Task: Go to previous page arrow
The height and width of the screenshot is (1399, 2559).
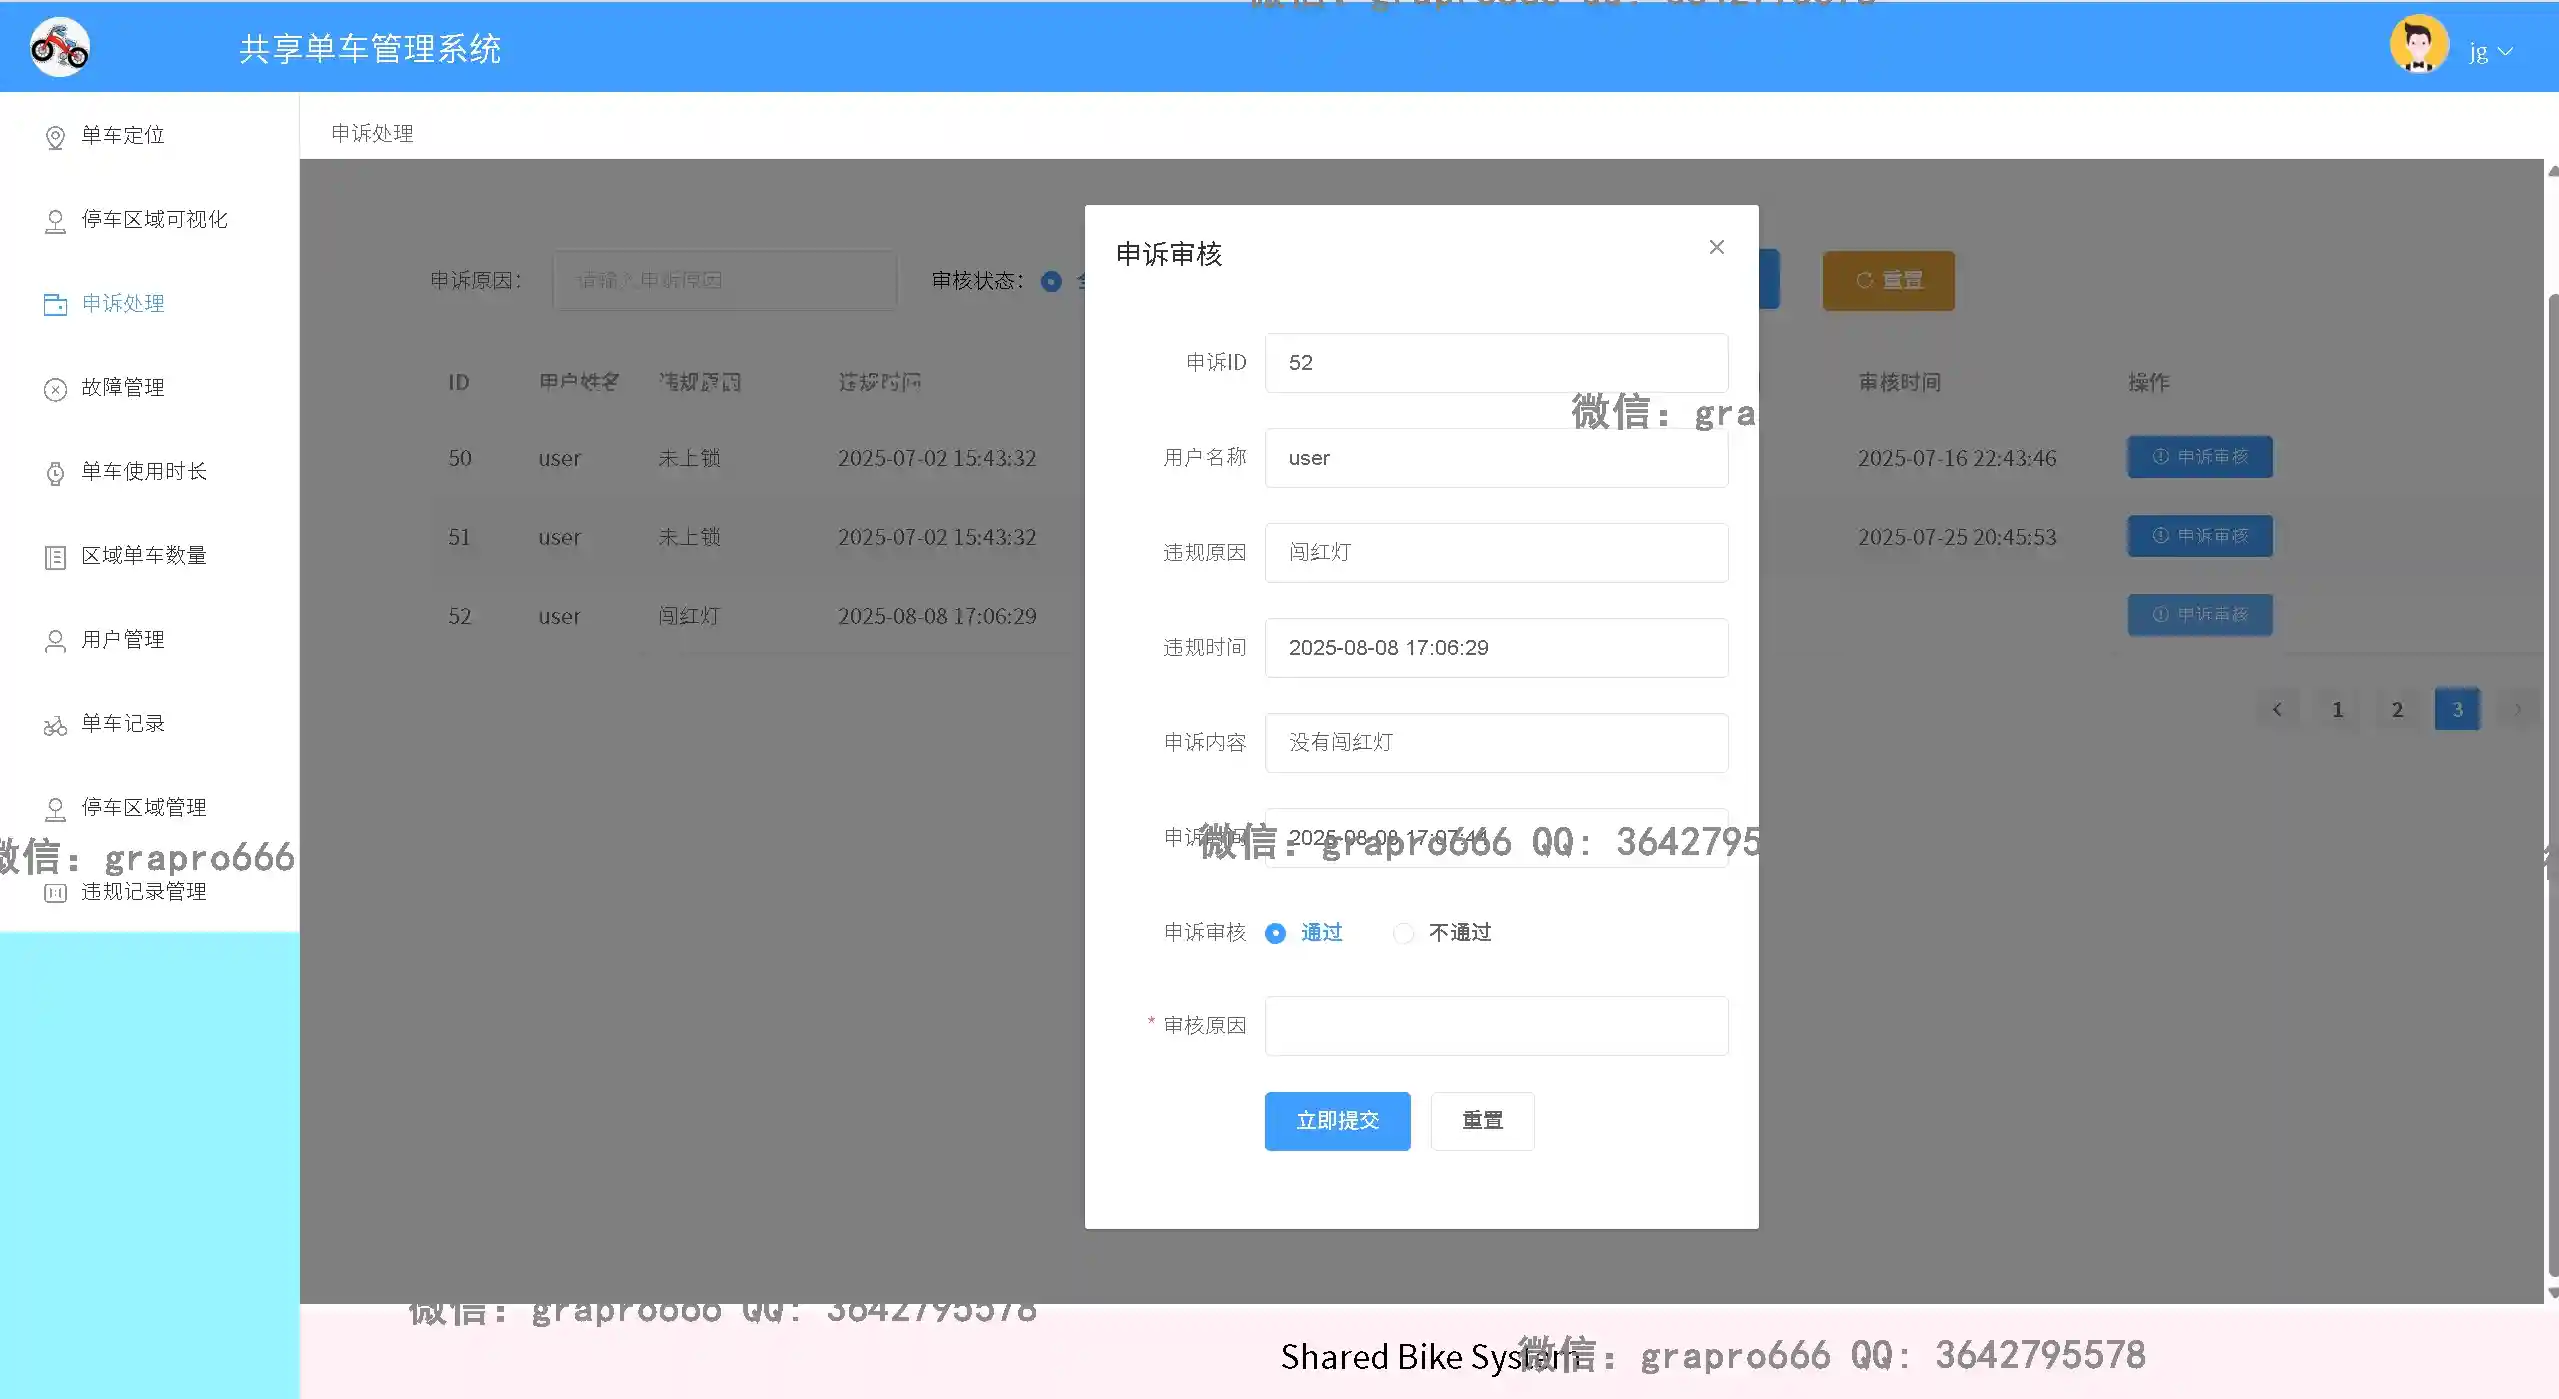Action: (2277, 709)
